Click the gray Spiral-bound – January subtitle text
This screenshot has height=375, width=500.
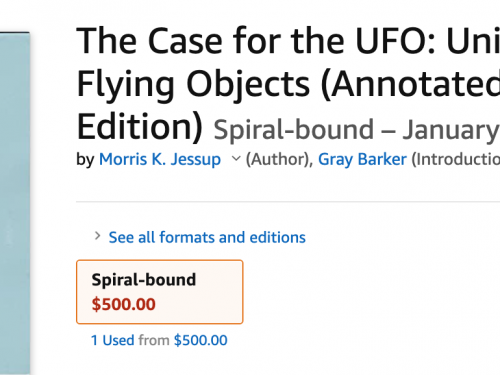(x=356, y=130)
